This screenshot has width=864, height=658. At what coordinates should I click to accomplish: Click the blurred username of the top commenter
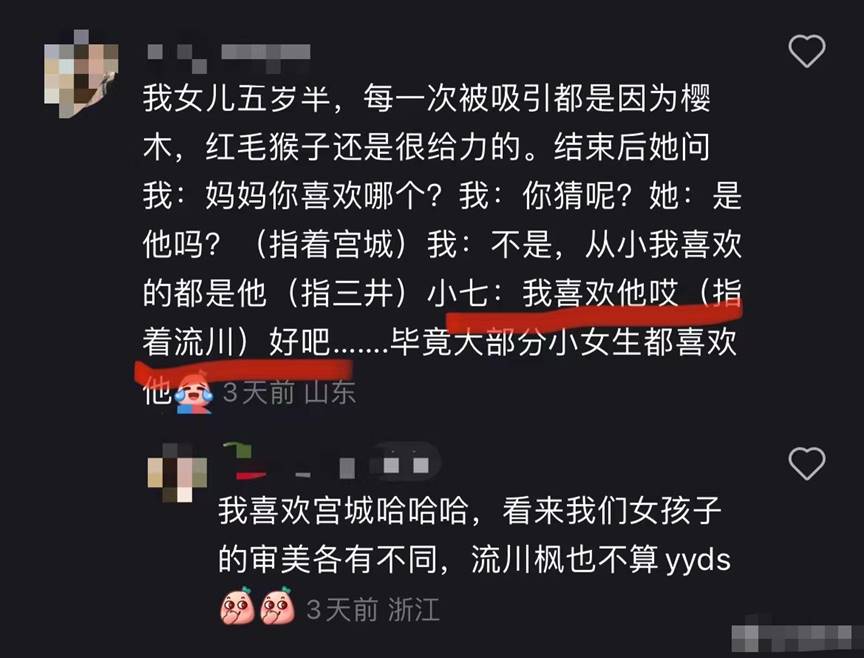(229, 57)
